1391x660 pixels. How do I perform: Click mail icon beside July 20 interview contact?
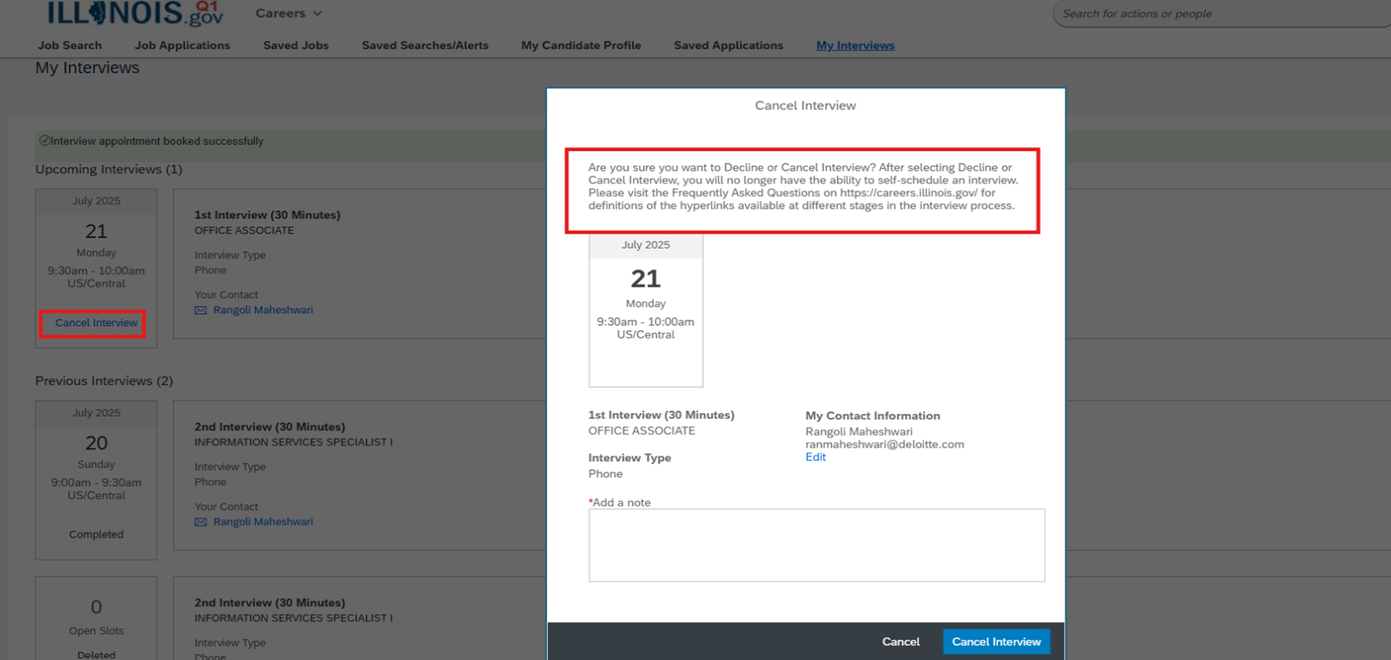[201, 523]
